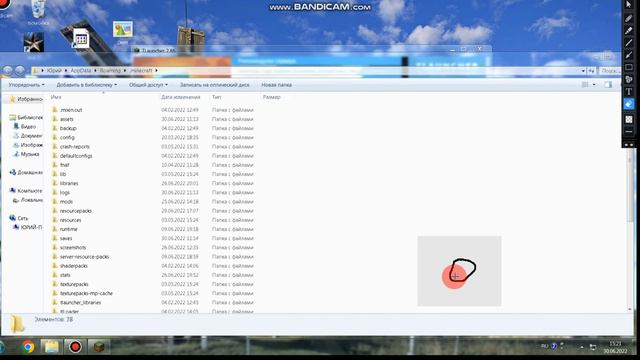
Task: Select the backup folder
Action: pos(68,128)
